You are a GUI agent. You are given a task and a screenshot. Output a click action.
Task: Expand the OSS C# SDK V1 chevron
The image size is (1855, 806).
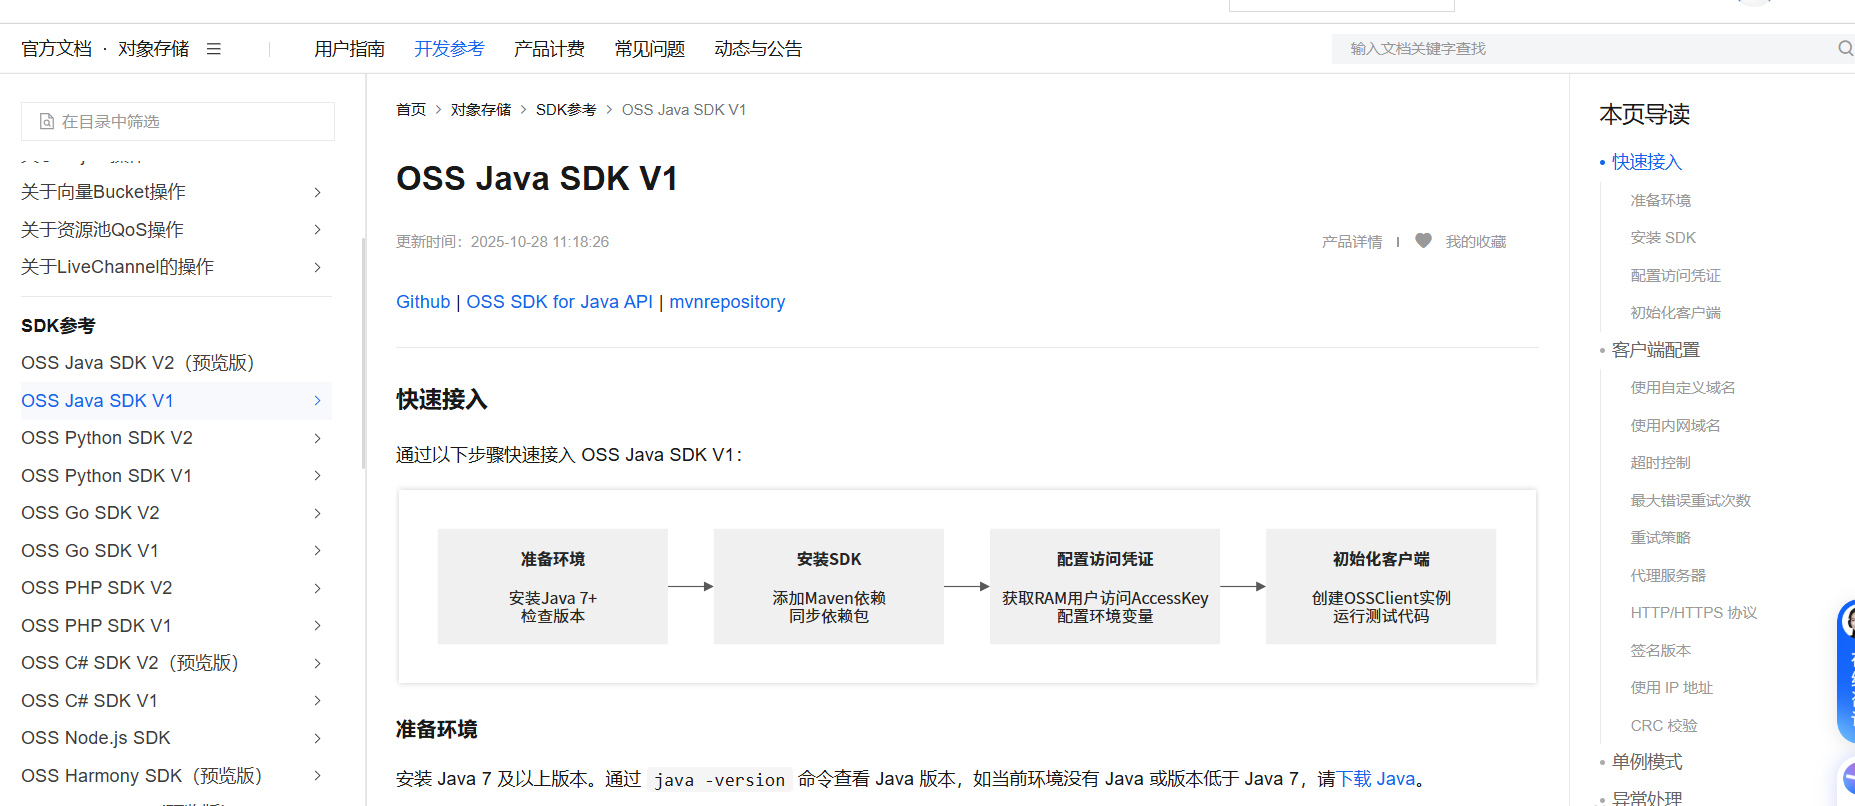coord(318,701)
